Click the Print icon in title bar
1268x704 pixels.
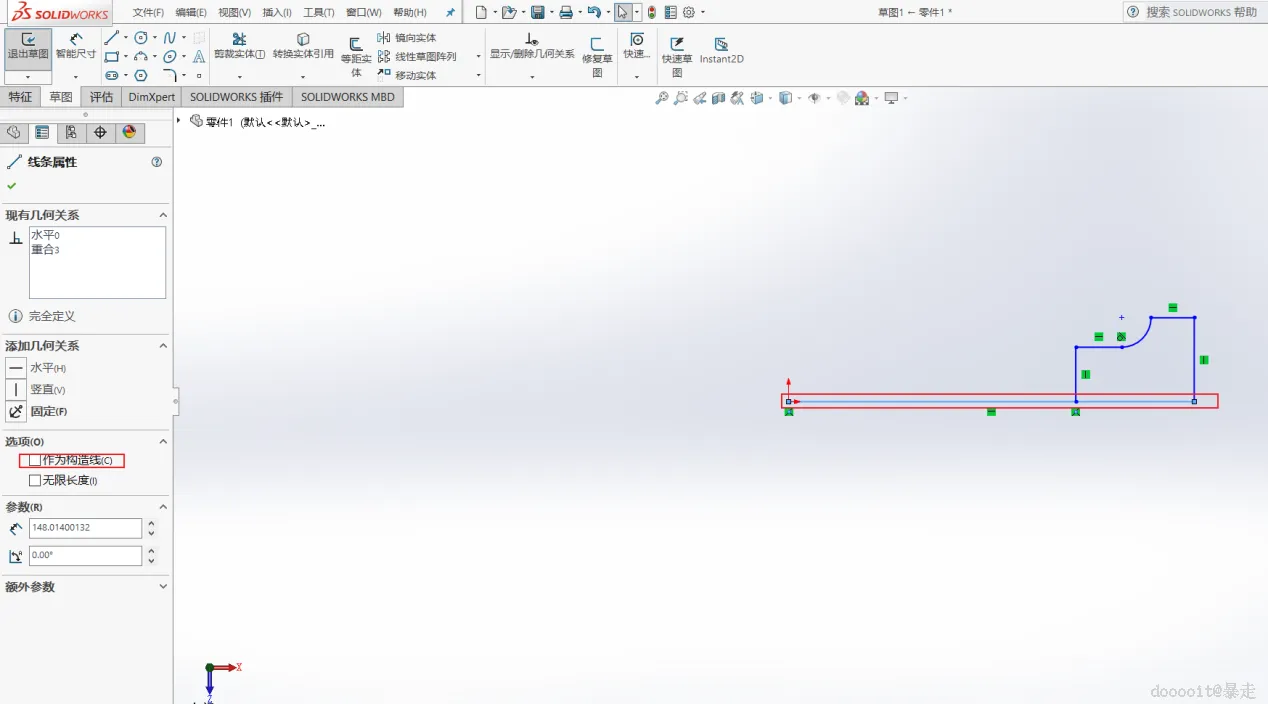(x=566, y=12)
